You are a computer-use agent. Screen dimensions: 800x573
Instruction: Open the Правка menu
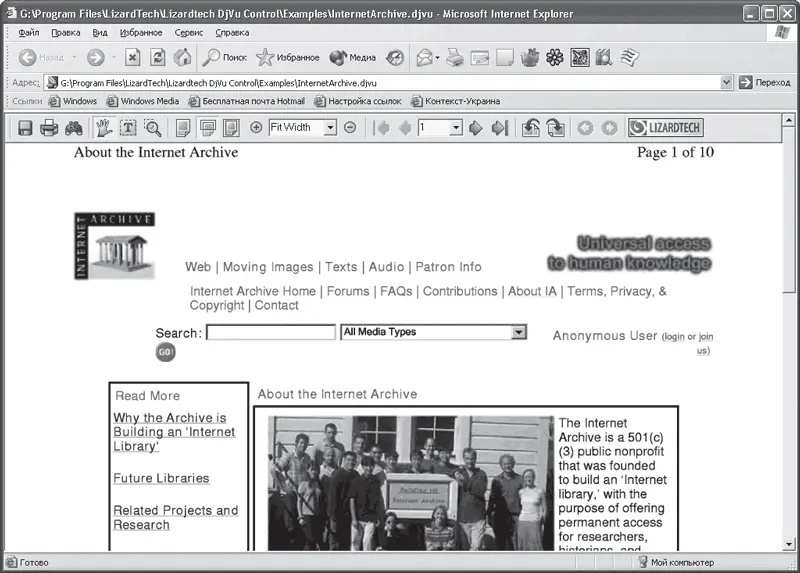pyautogui.click(x=66, y=33)
